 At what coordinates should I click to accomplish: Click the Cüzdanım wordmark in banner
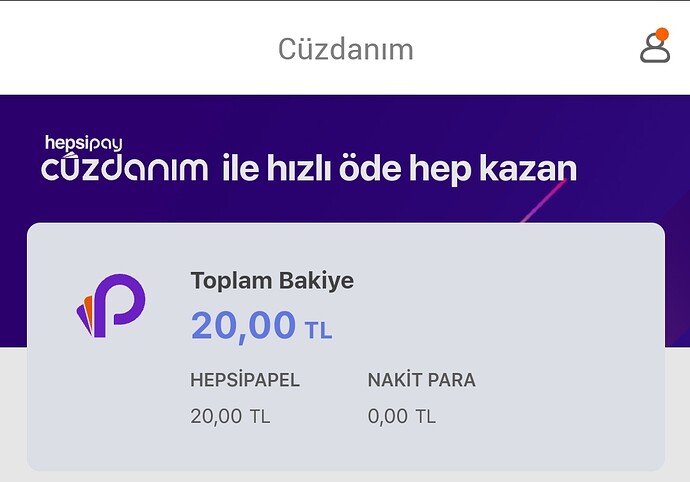[x=125, y=167]
